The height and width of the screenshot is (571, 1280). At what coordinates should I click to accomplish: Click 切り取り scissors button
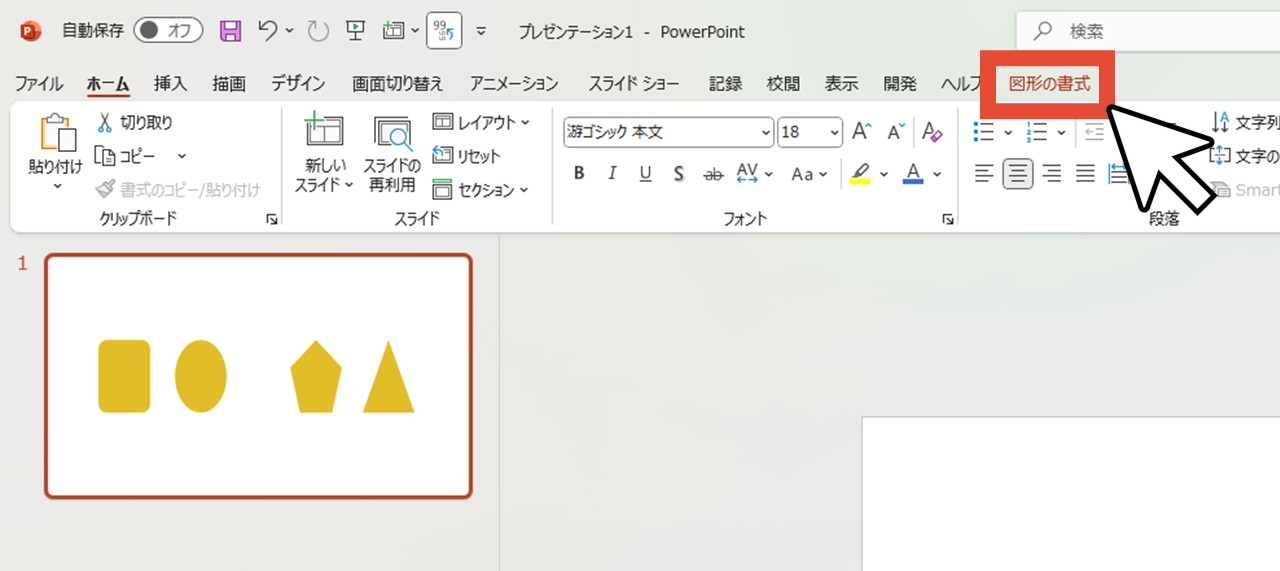pos(135,122)
